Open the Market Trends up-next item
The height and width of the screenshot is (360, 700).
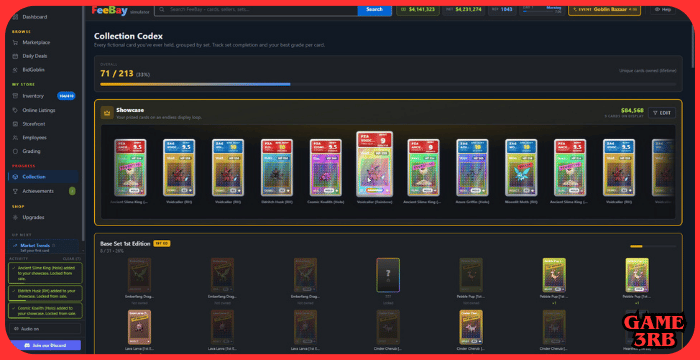point(43,247)
